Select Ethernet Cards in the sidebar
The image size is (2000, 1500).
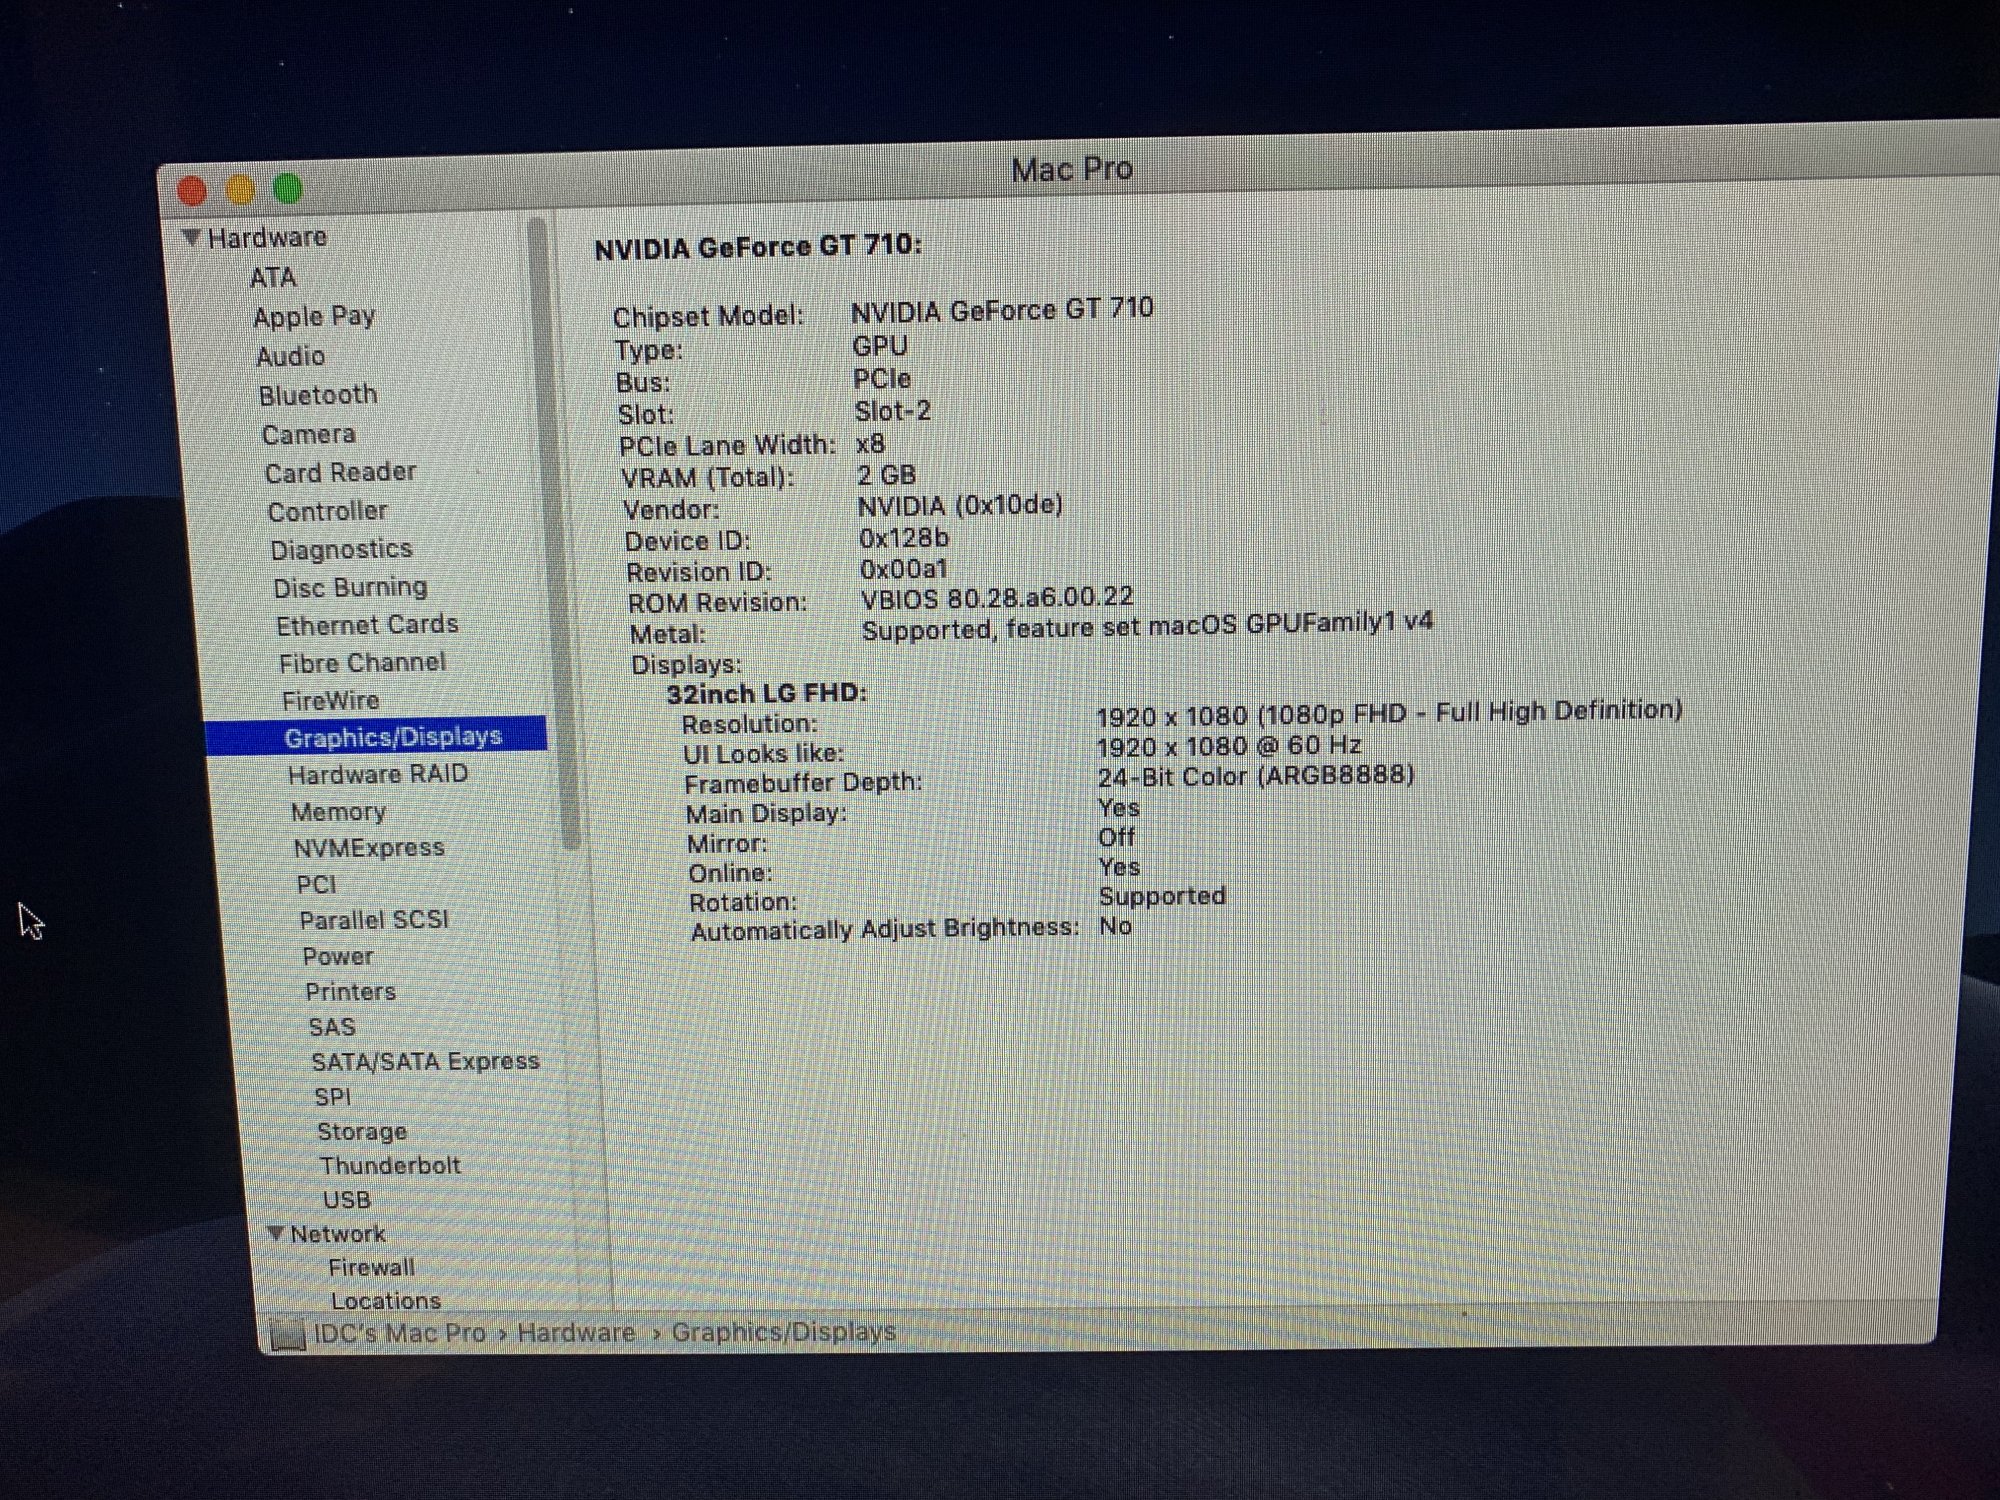click(x=367, y=625)
